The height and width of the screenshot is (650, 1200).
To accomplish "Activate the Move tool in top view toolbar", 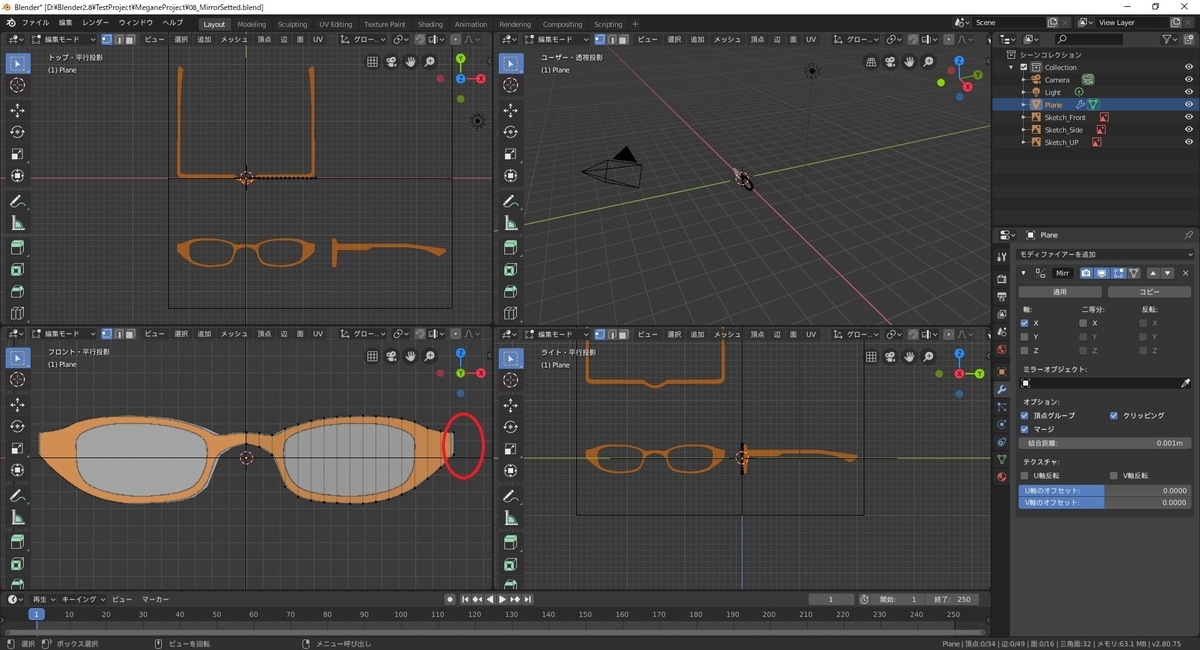I will point(18,110).
